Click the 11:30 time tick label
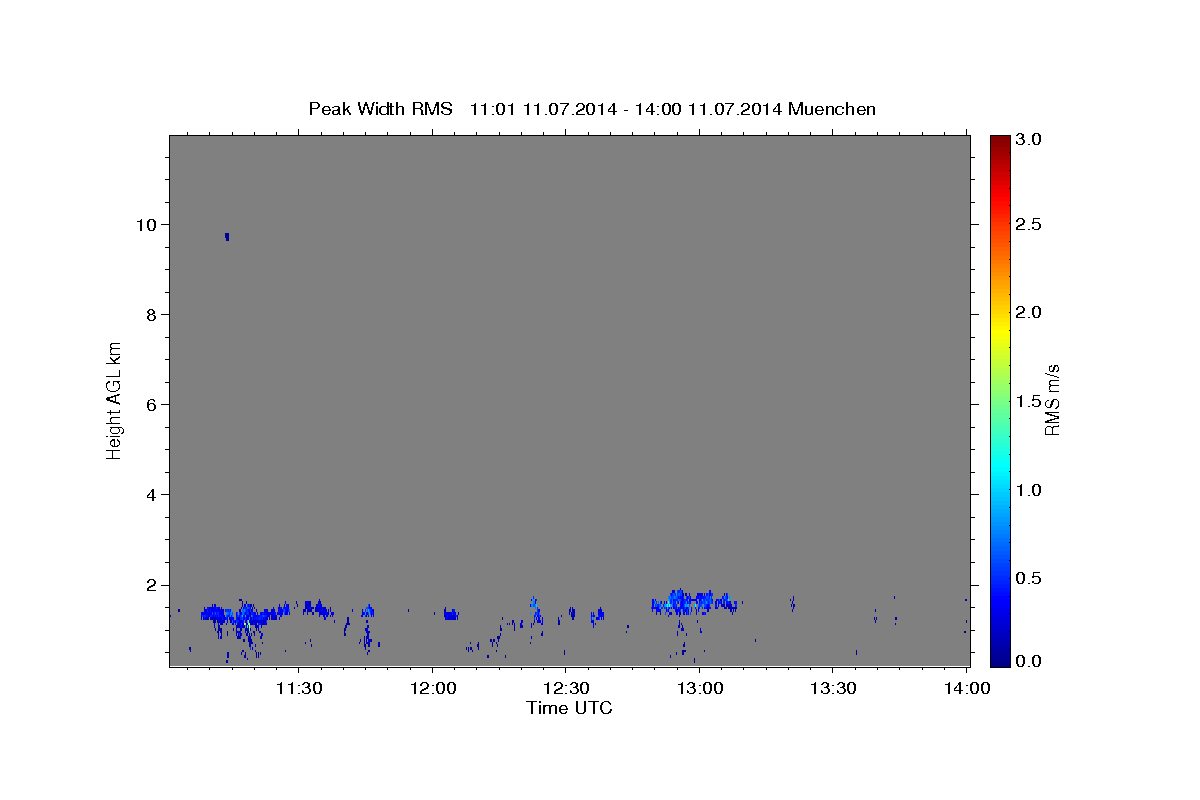Viewport: 1200px width, 800px height. click(x=299, y=688)
